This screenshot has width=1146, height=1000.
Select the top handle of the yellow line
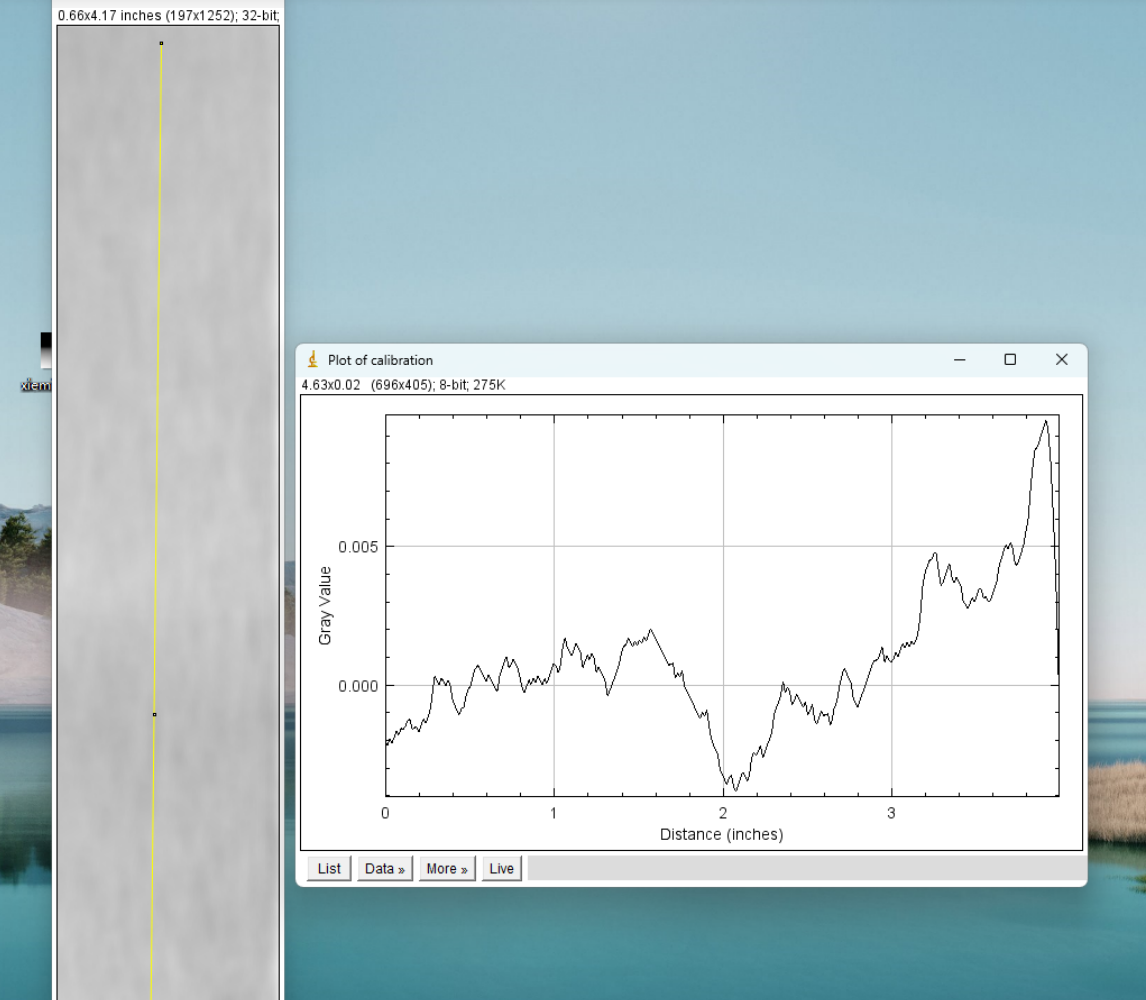pos(161,43)
